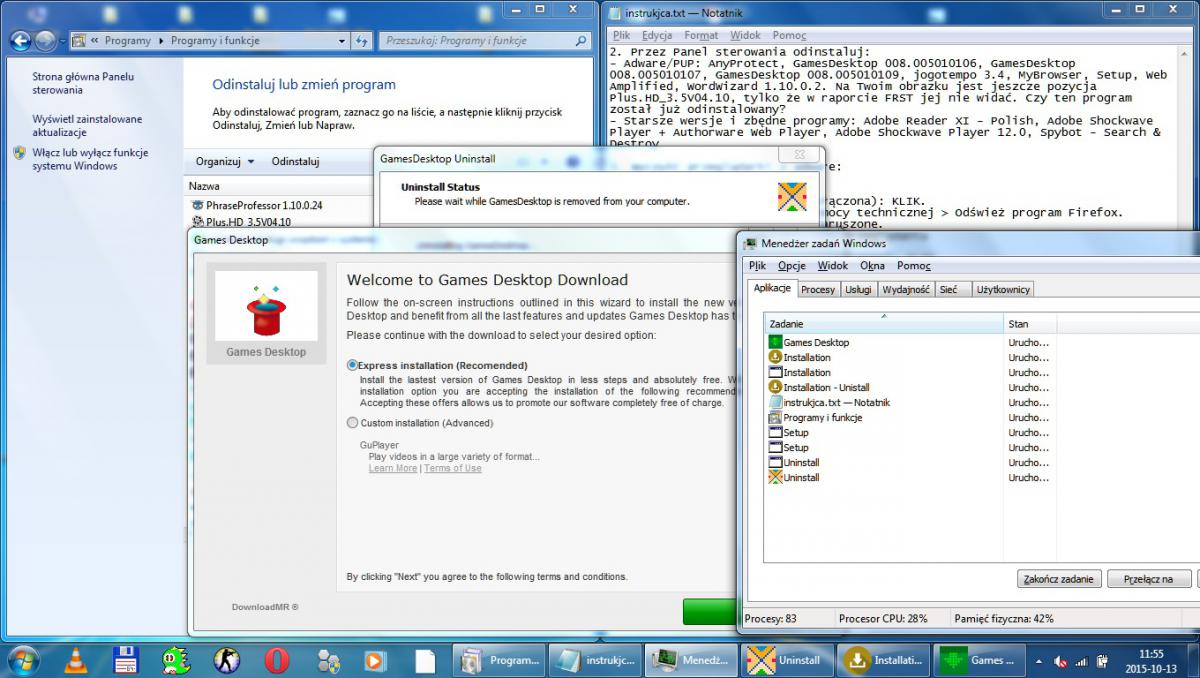The height and width of the screenshot is (678, 1200).
Task: Show hidden tray icons arrow
Action: [x=1039, y=661]
